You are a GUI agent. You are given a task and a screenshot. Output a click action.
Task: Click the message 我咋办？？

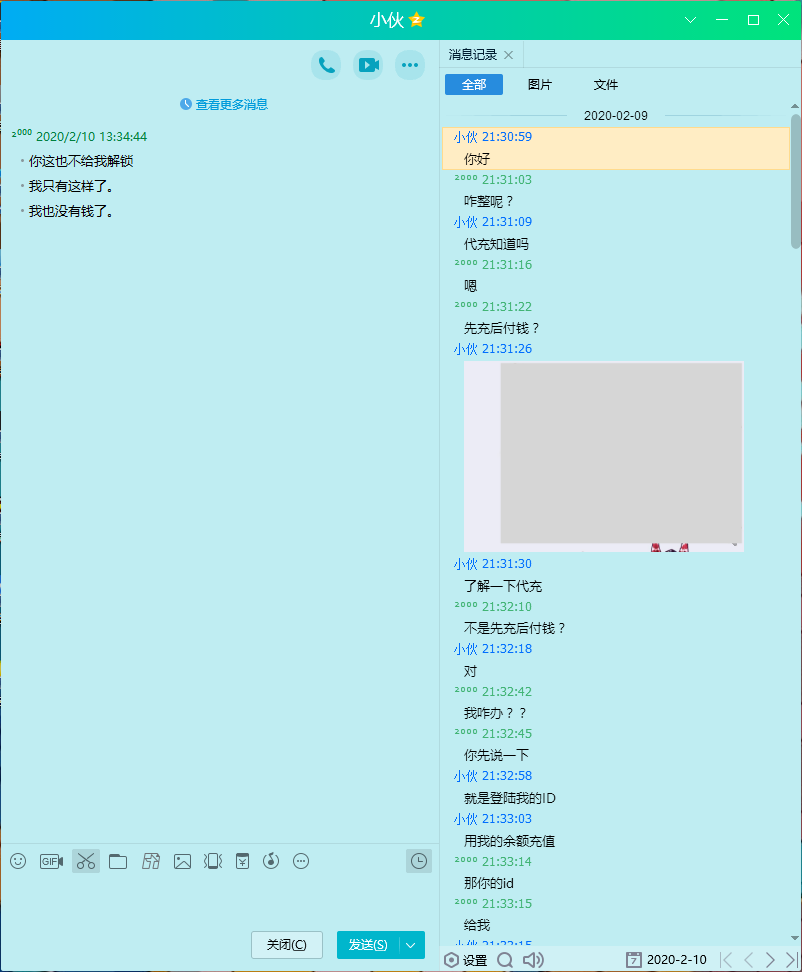[x=495, y=714]
